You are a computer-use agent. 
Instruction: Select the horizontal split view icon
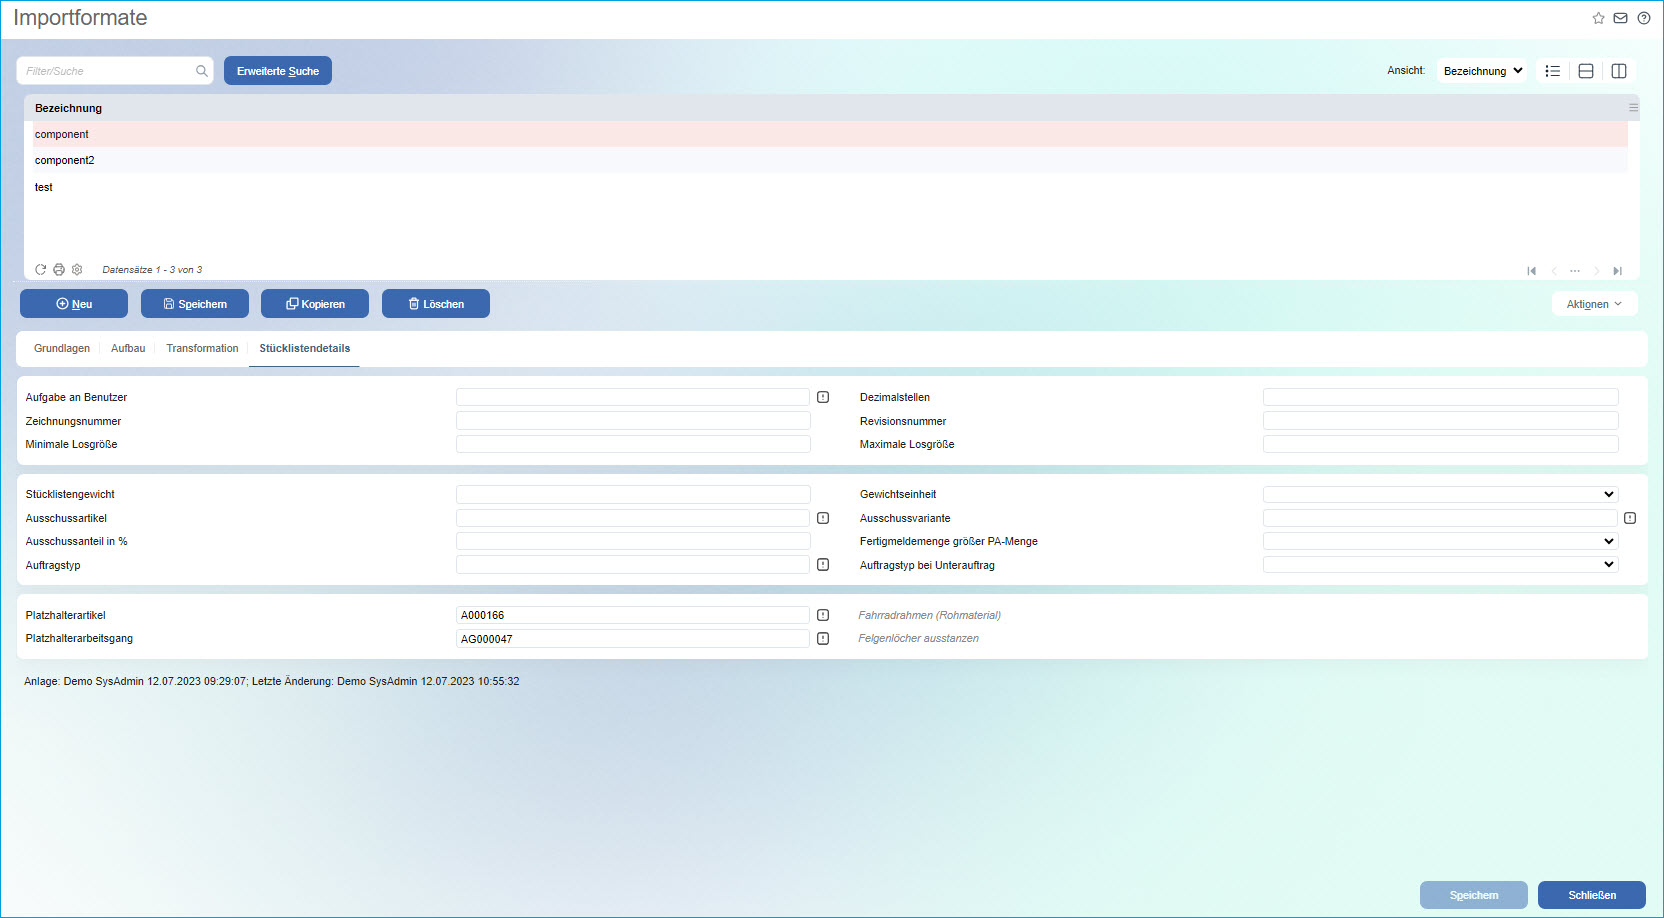coord(1585,71)
